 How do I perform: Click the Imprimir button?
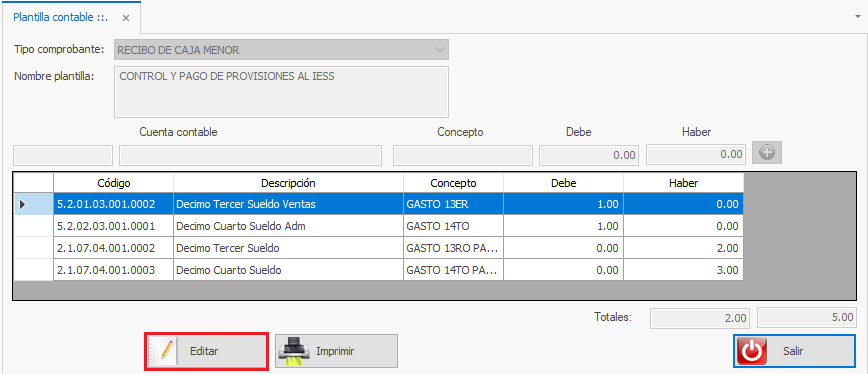point(337,351)
